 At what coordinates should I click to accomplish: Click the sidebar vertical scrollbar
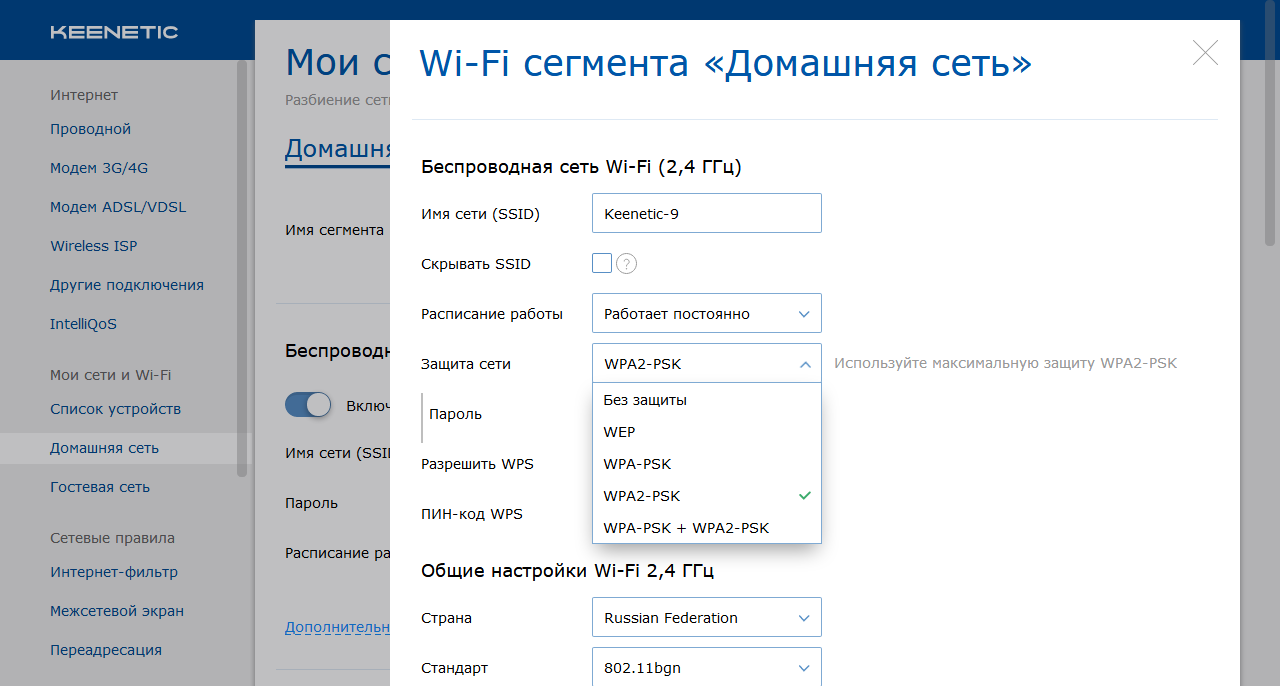(x=242, y=268)
